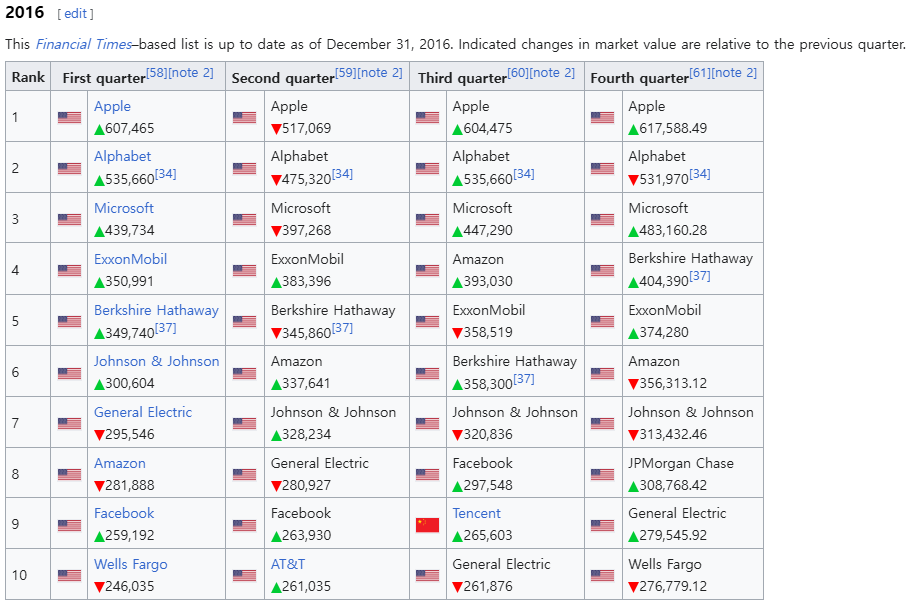
Task: Click the US flag beside Third quarter Apple
Action: 427,117
